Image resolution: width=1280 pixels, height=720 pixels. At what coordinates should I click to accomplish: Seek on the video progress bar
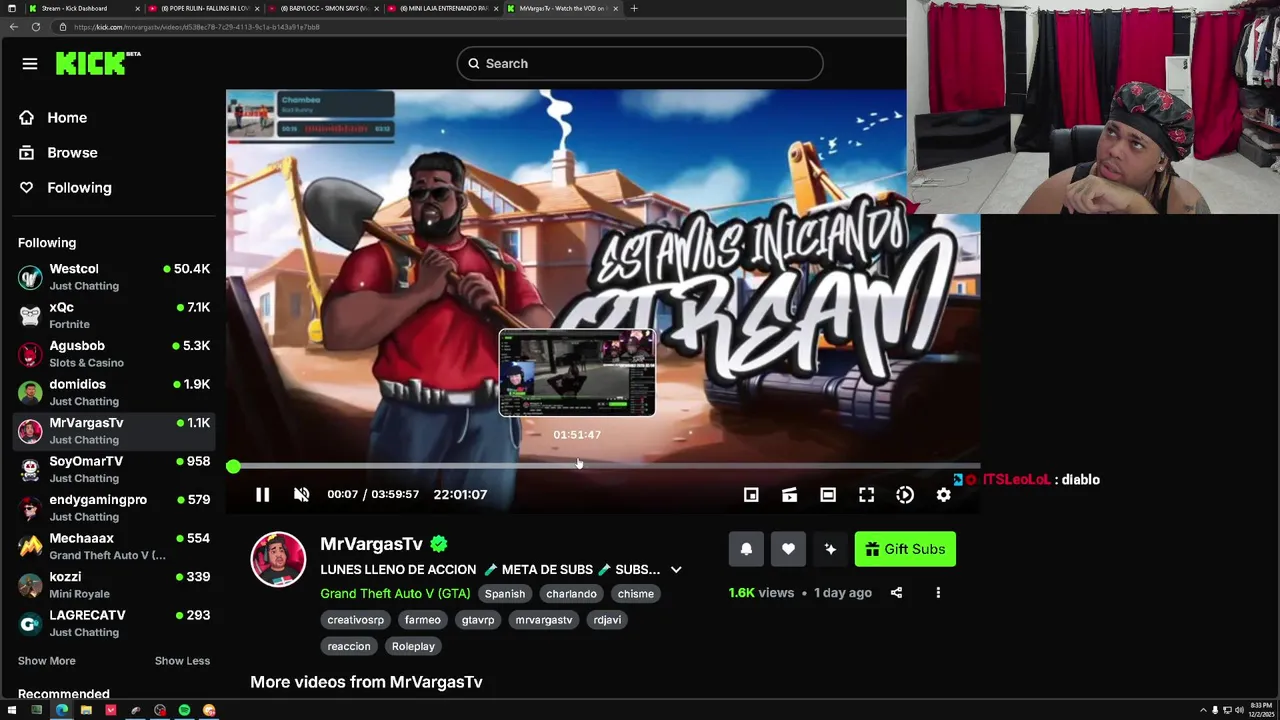[x=603, y=466]
